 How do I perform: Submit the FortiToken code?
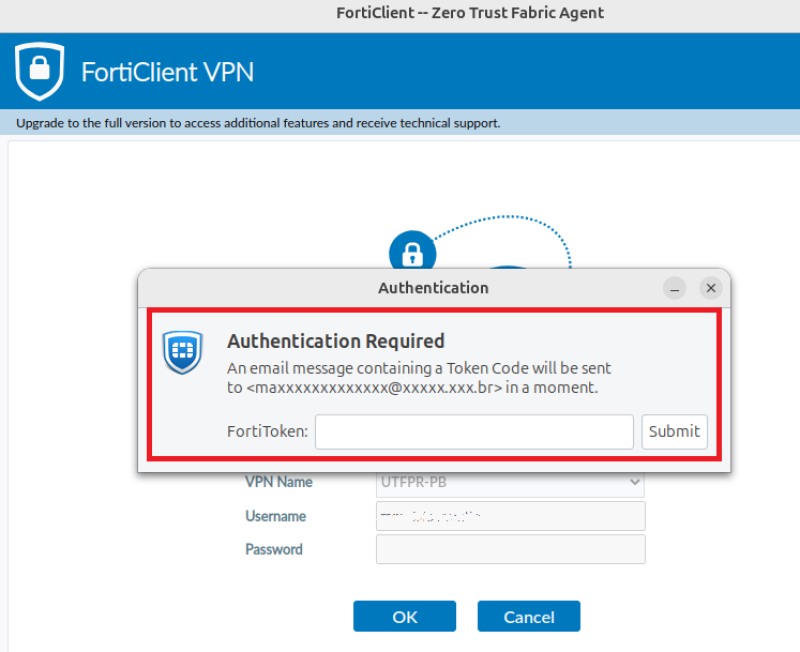[x=674, y=432]
